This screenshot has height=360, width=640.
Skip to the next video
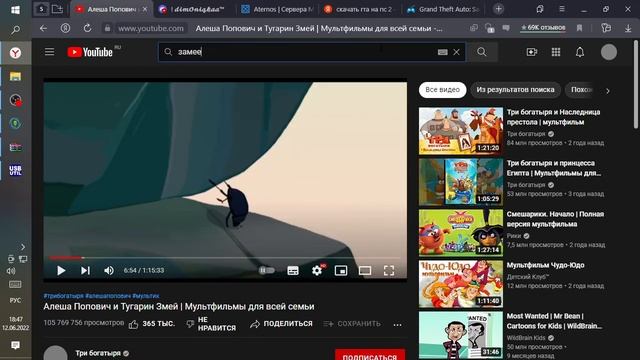(85, 270)
